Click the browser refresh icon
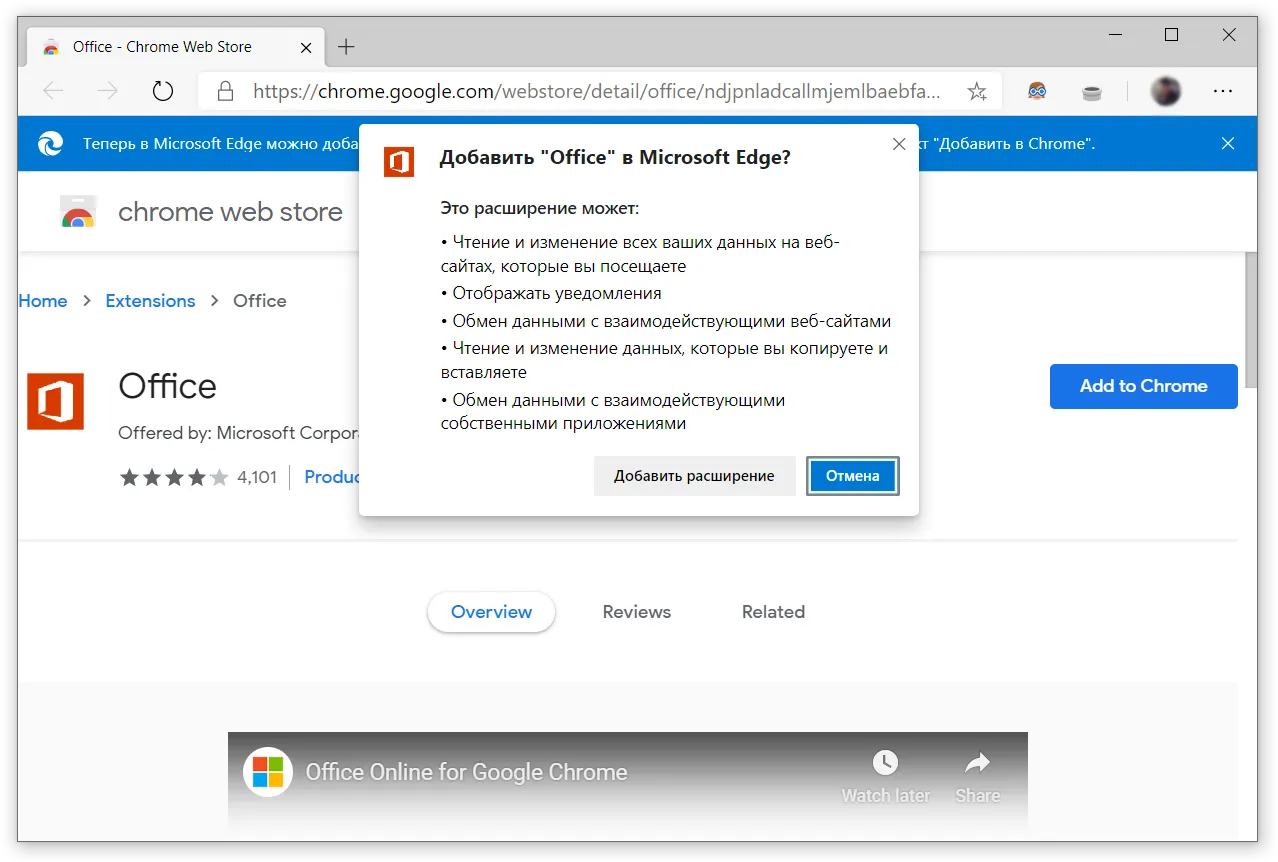Viewport: 1278px width, 862px height. (x=162, y=92)
